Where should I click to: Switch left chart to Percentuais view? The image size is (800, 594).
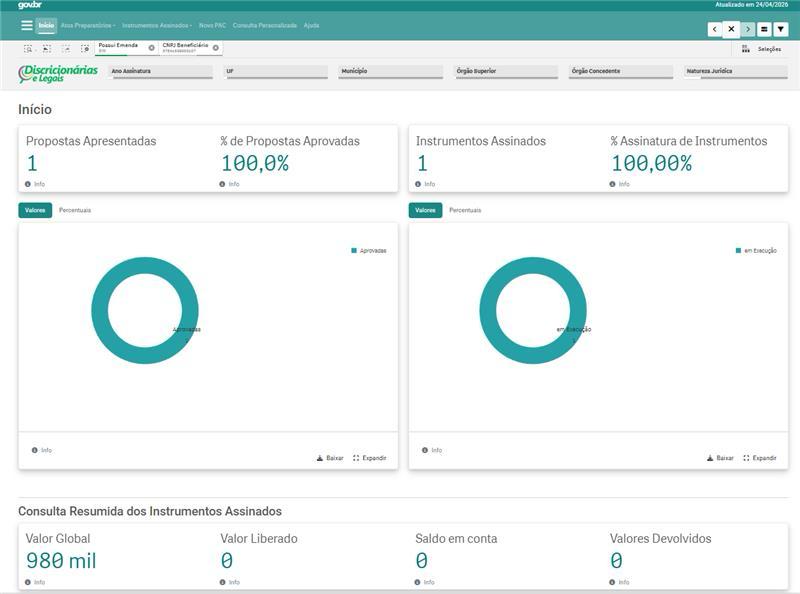point(75,210)
